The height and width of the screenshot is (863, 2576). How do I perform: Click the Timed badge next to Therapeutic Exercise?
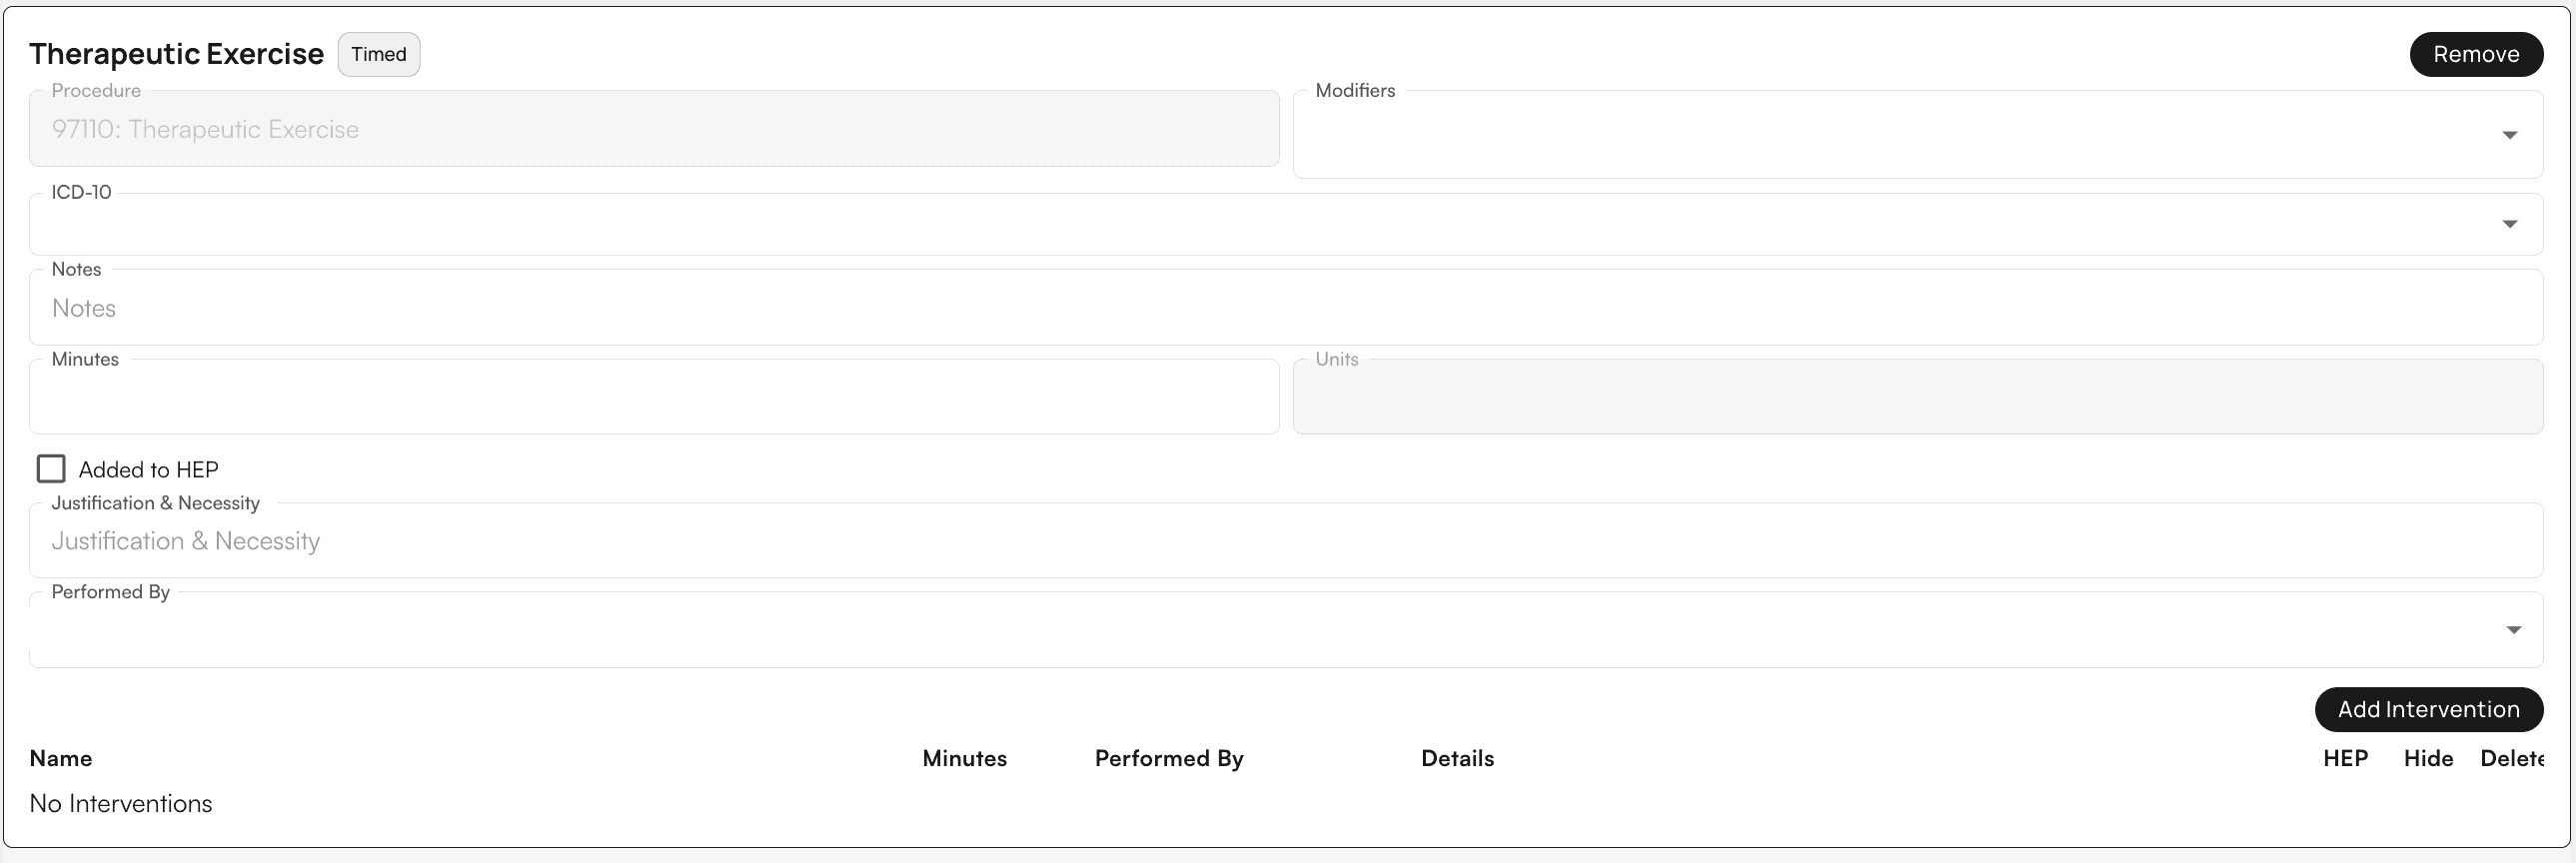[x=378, y=54]
